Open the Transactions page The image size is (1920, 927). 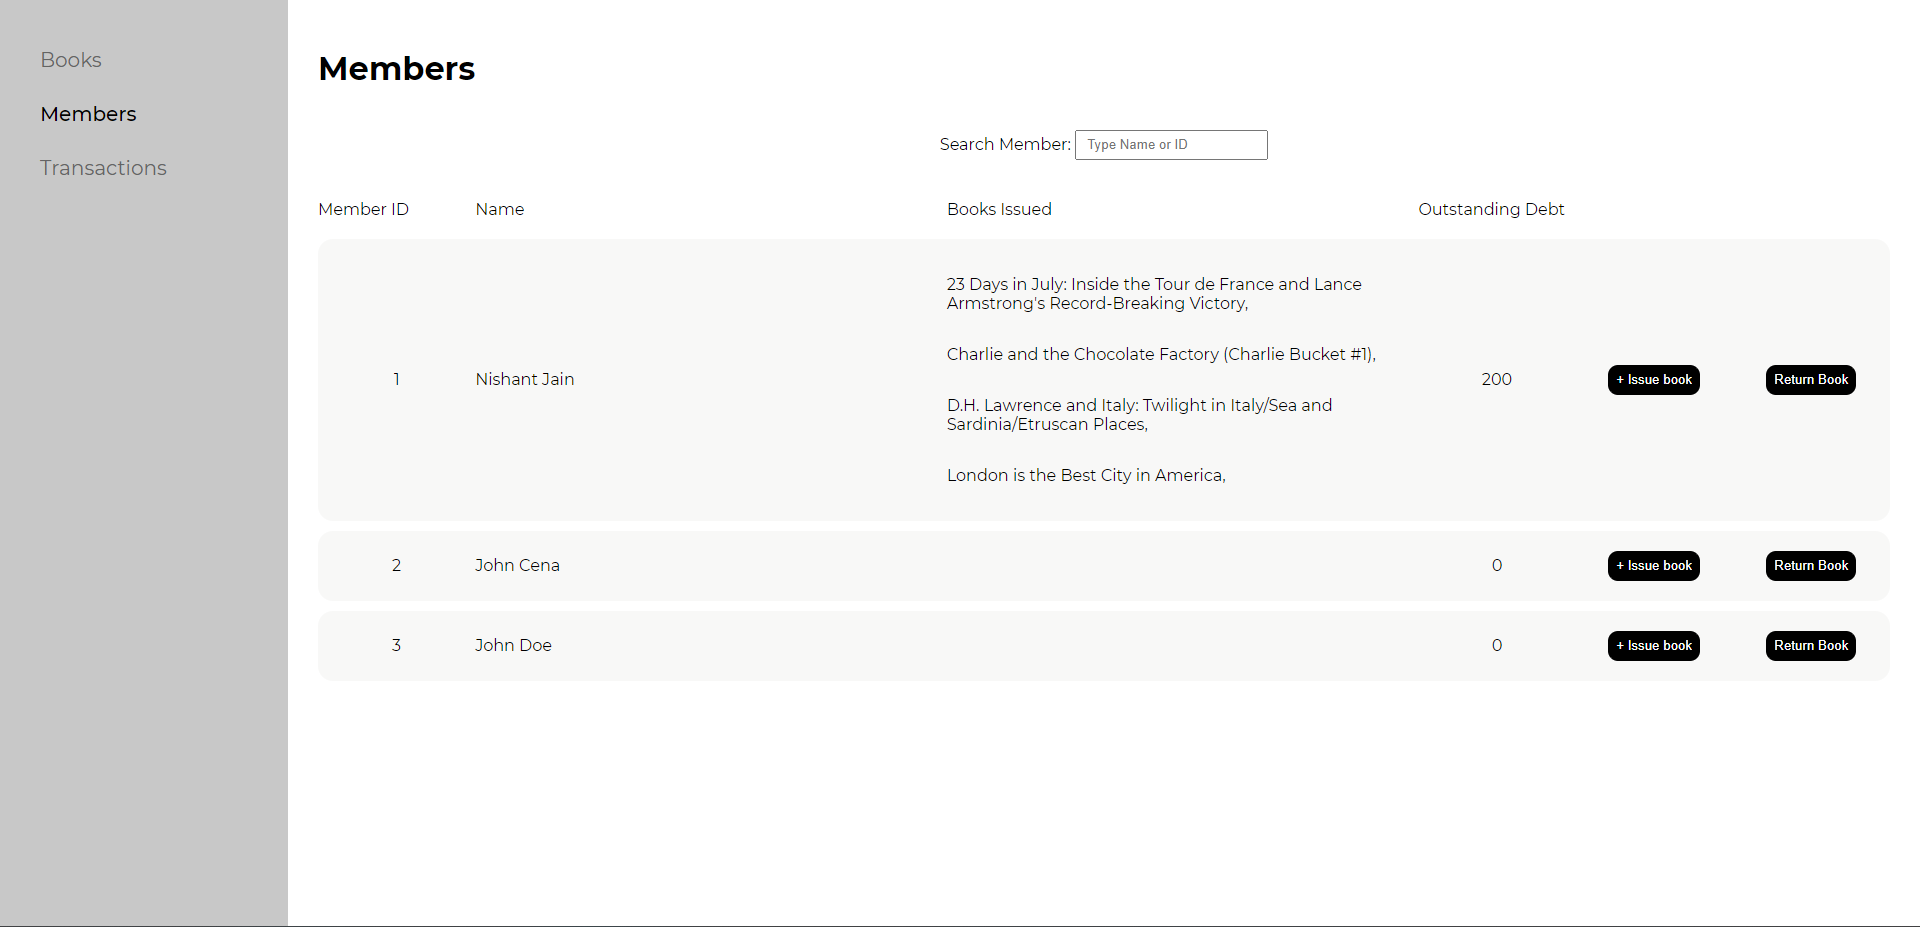(103, 167)
